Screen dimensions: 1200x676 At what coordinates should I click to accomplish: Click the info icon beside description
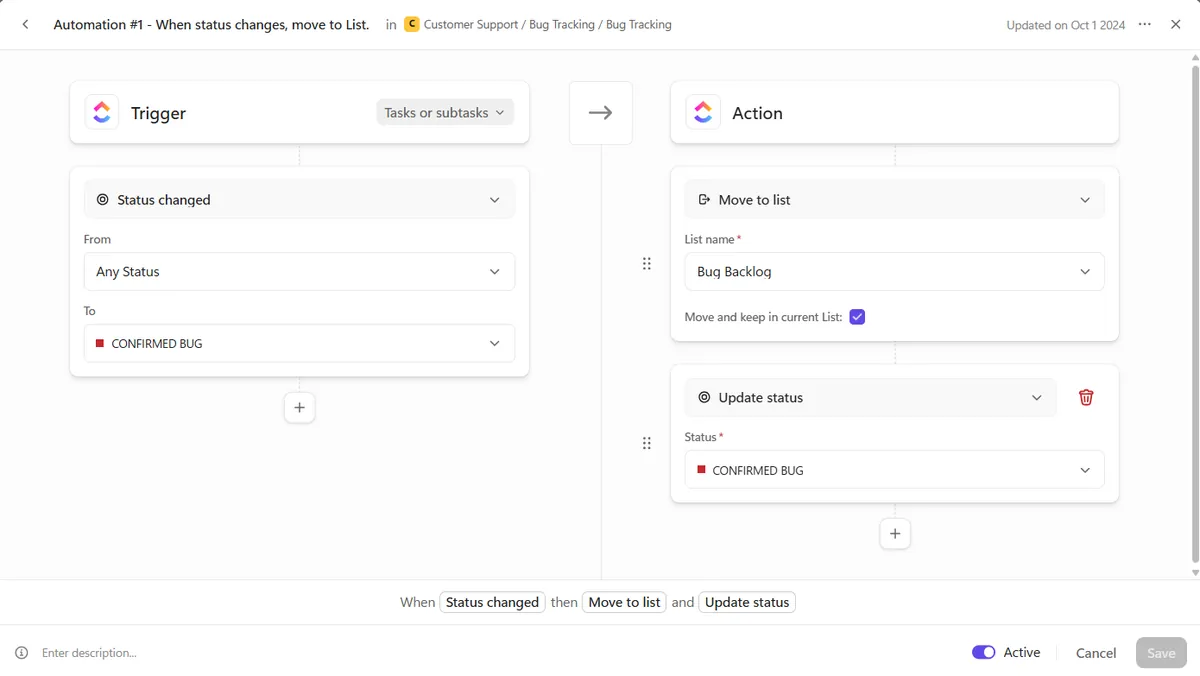(x=22, y=652)
